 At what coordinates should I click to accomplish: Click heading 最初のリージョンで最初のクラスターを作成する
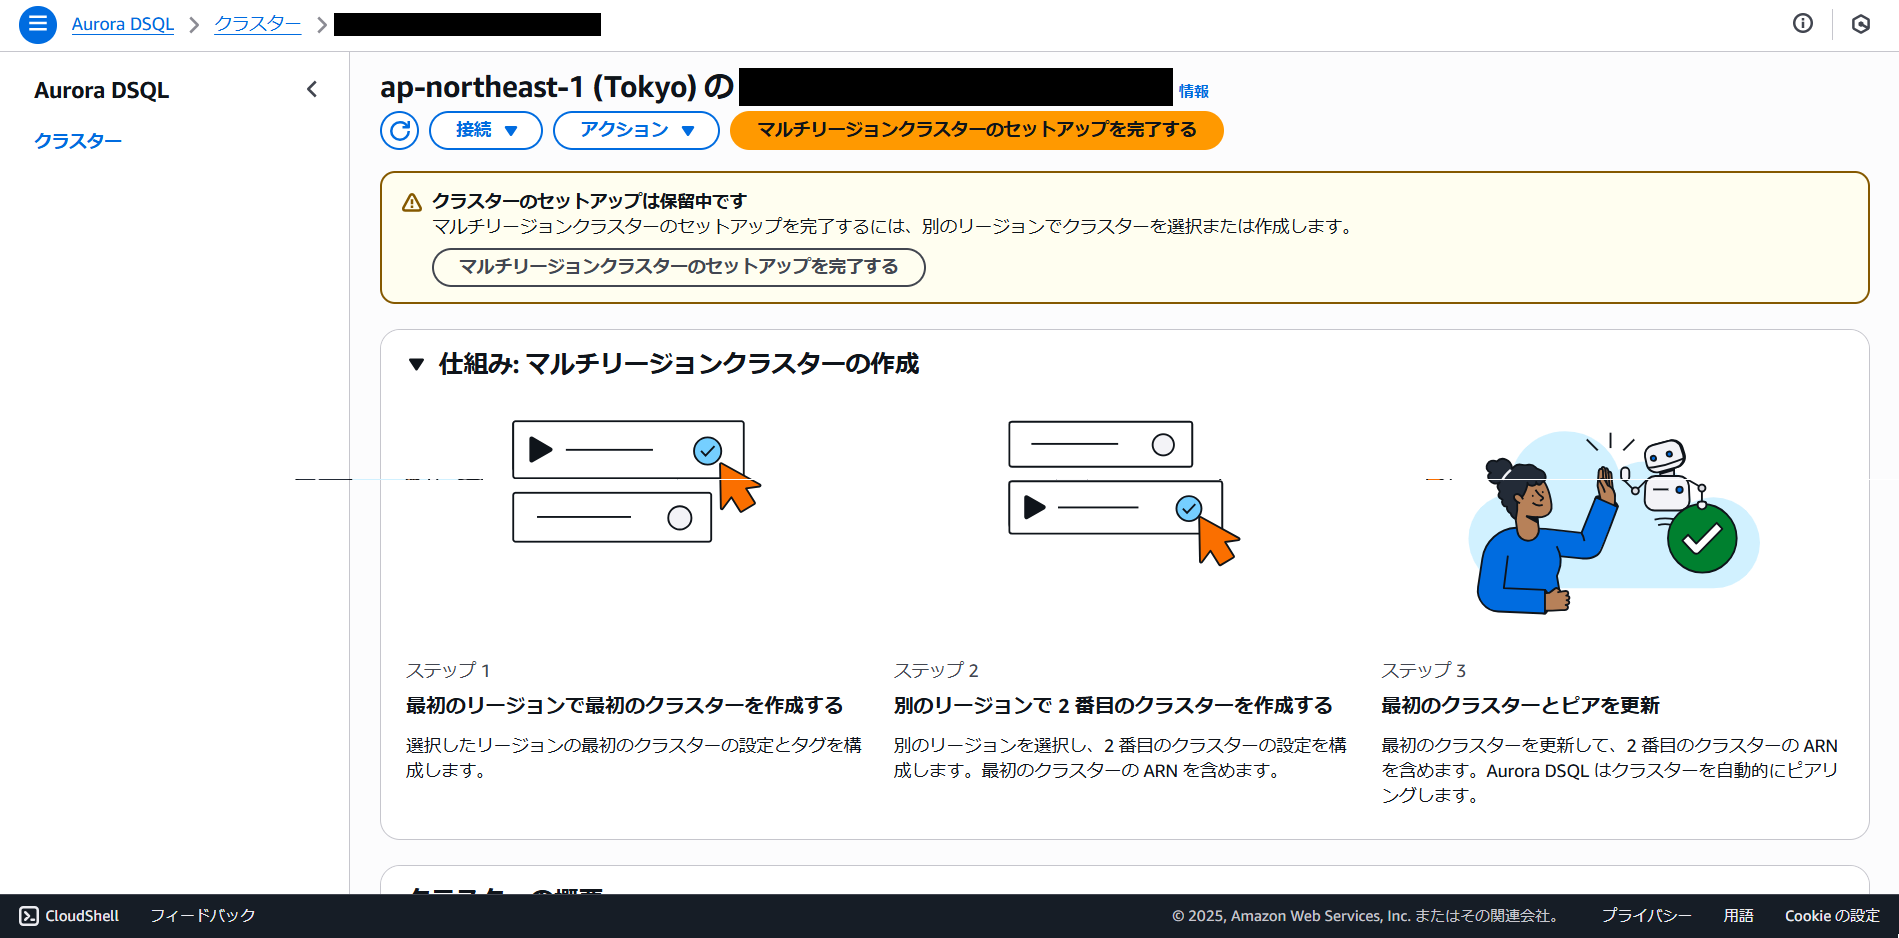click(x=625, y=706)
